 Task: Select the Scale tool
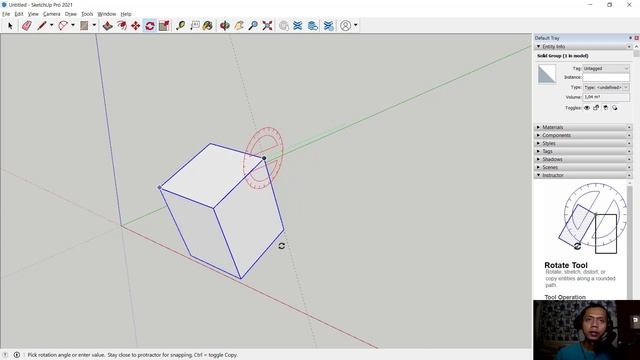click(164, 26)
